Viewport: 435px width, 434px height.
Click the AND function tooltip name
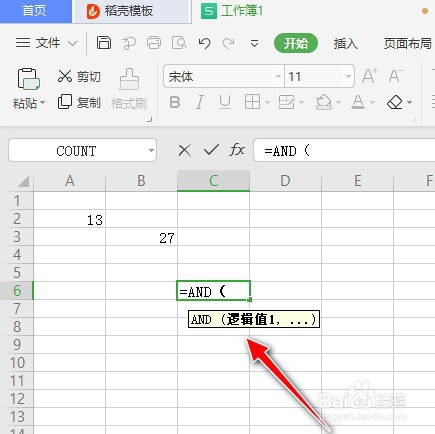(201, 319)
